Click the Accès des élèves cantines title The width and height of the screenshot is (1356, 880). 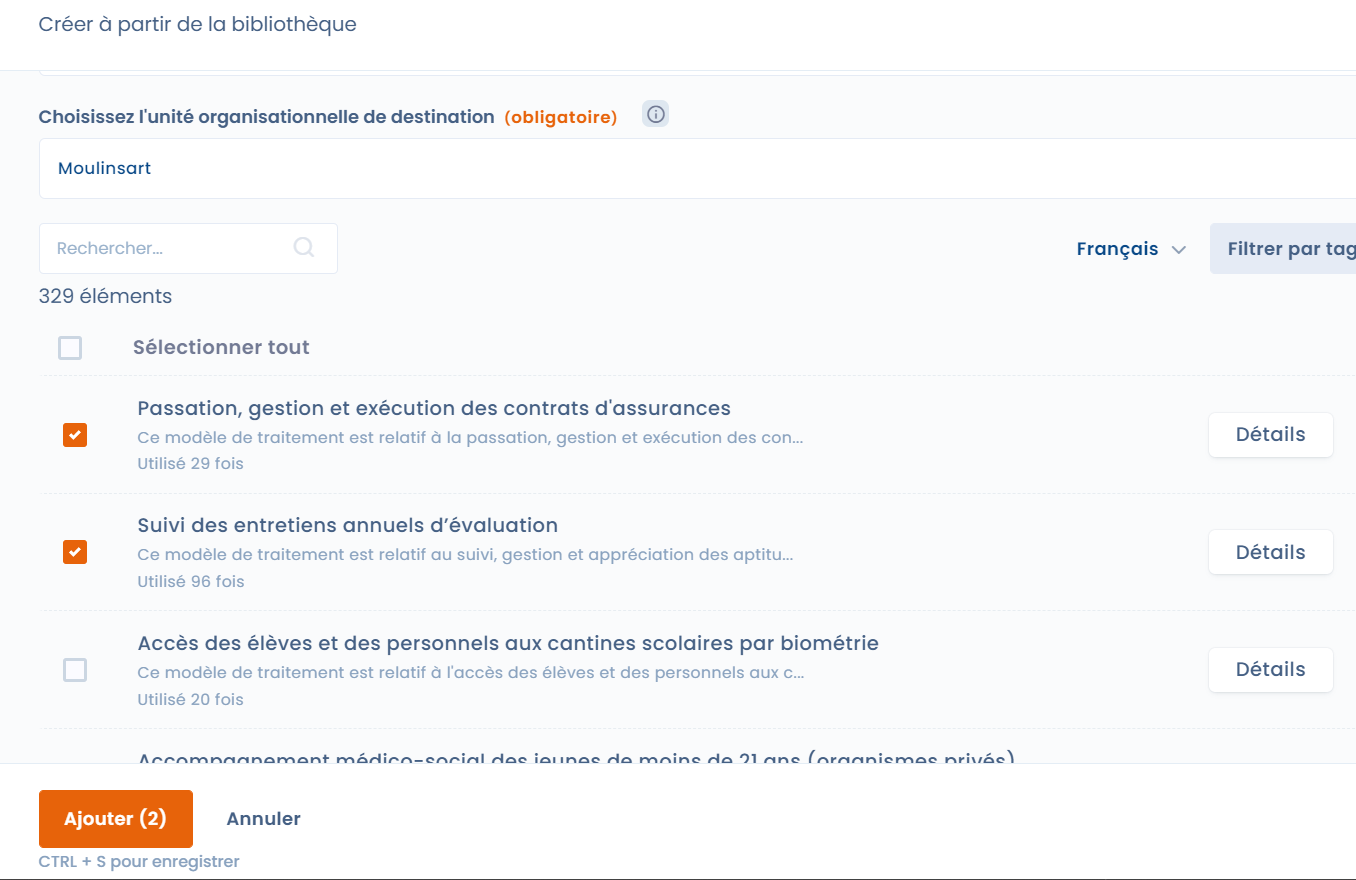tap(508, 643)
